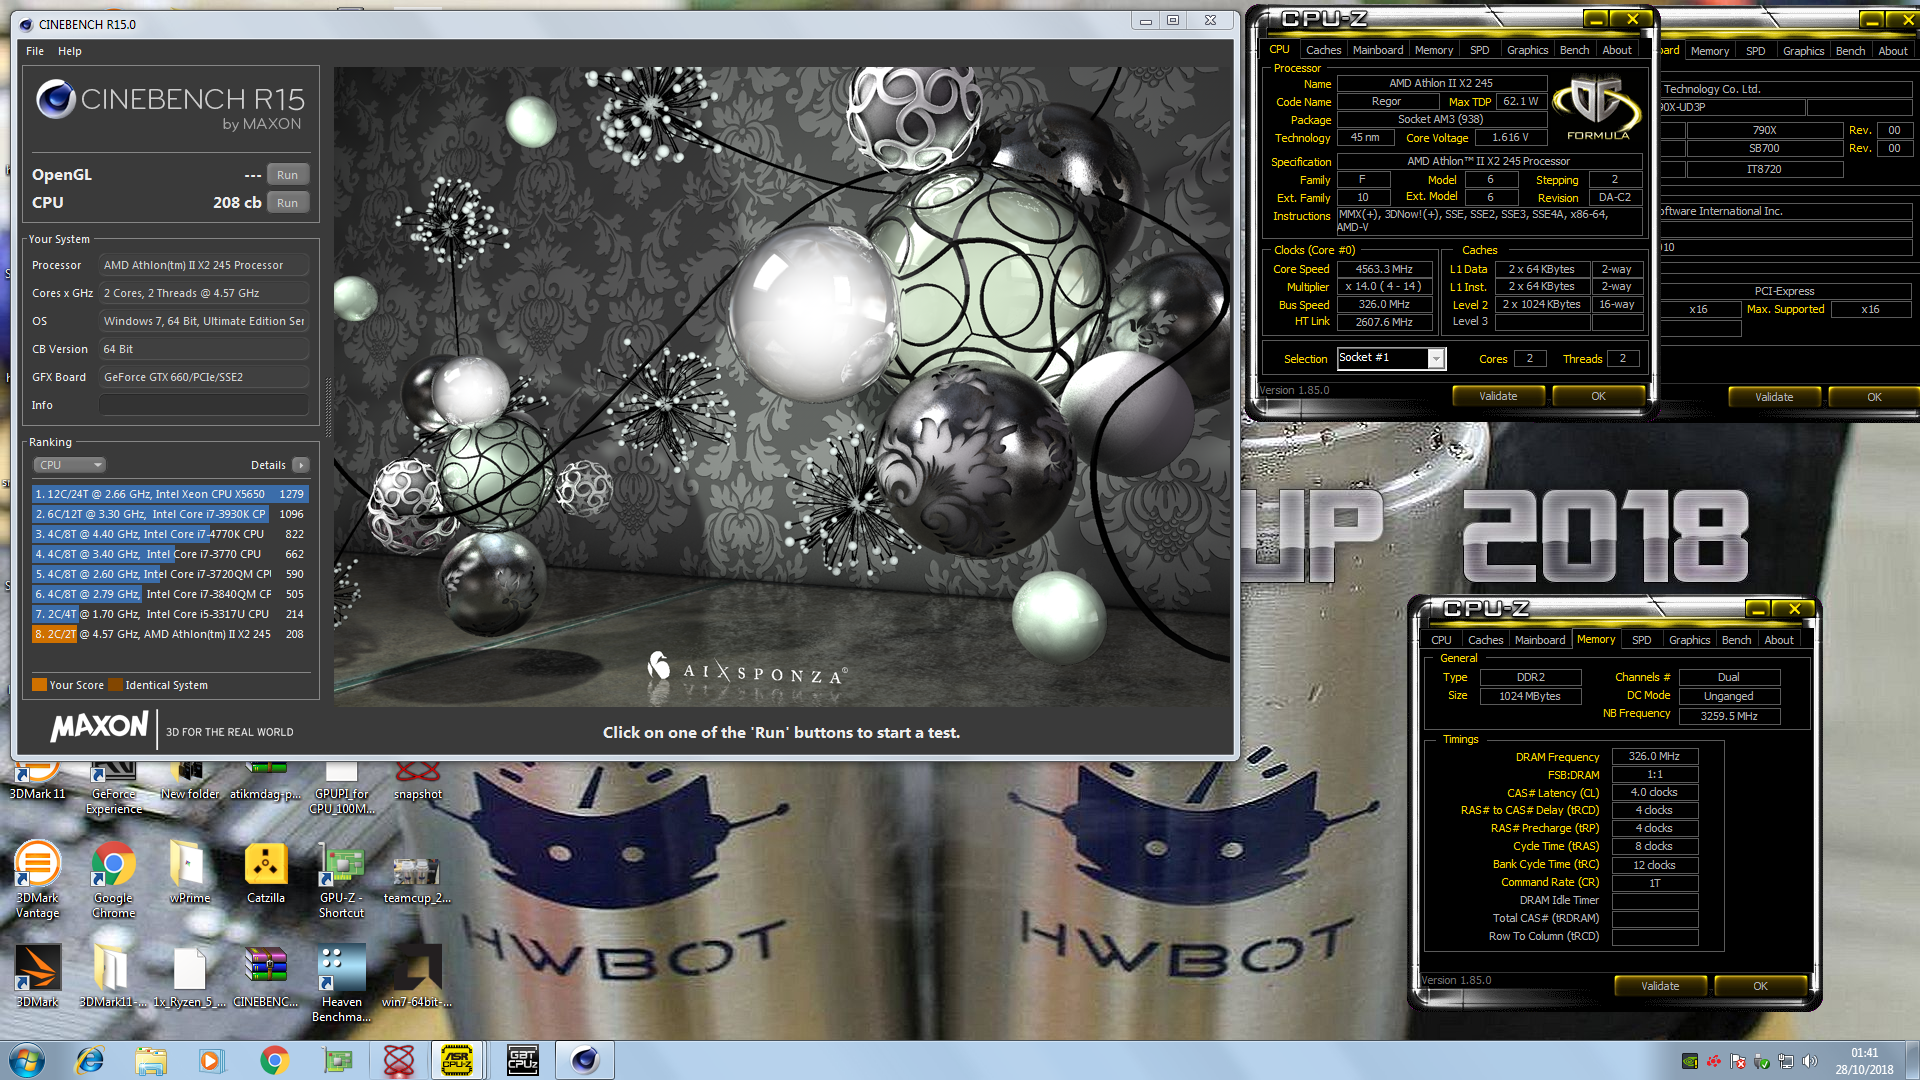The width and height of the screenshot is (1920, 1080).
Task: Click Validate in the CPU tab CPU-Z window
Action: [1498, 396]
